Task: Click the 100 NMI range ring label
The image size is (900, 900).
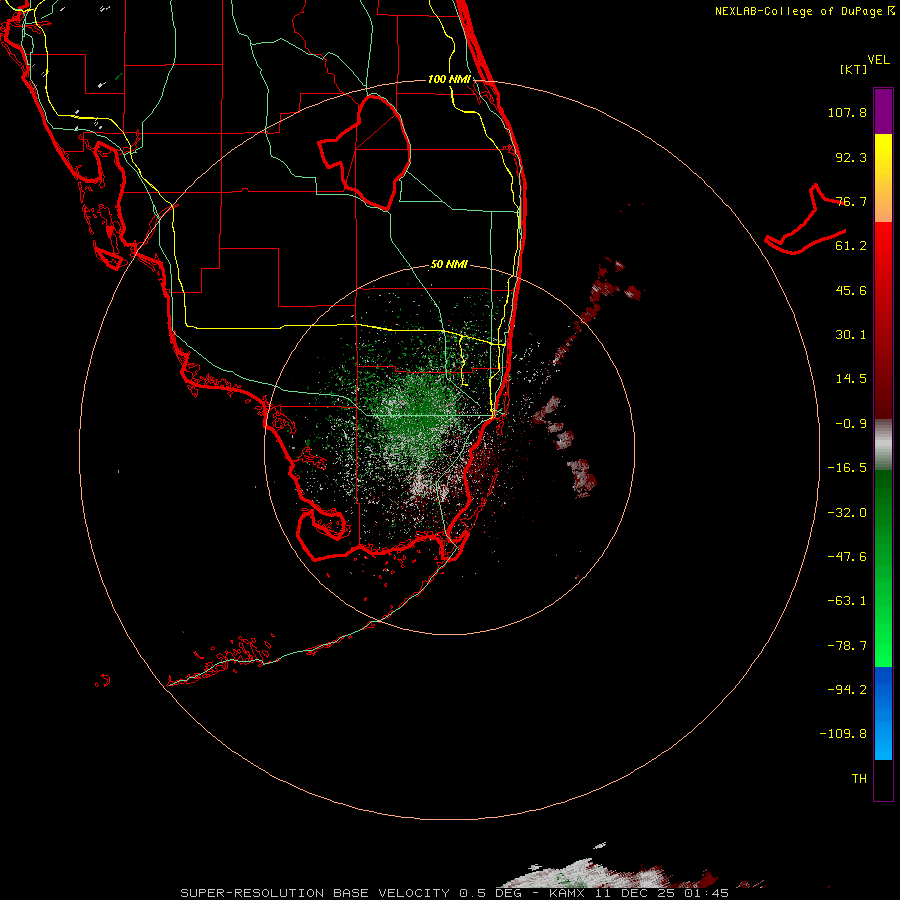Action: (449, 79)
